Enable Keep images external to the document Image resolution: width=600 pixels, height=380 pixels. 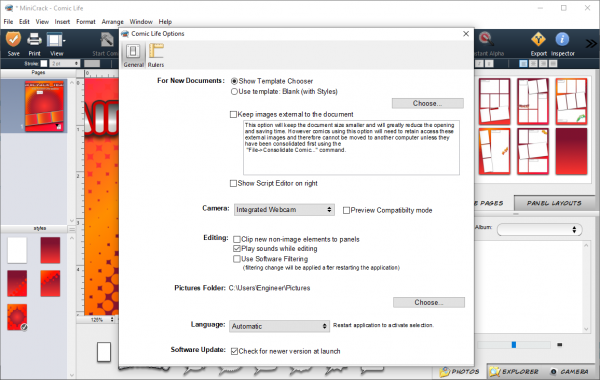[233, 114]
